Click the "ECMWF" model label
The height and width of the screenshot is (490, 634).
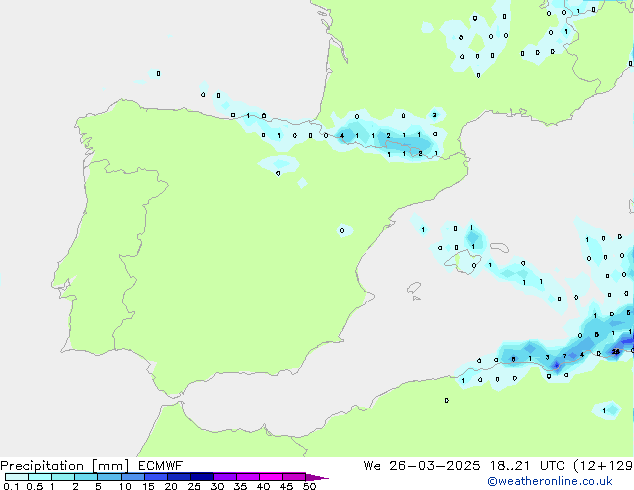(x=161, y=466)
